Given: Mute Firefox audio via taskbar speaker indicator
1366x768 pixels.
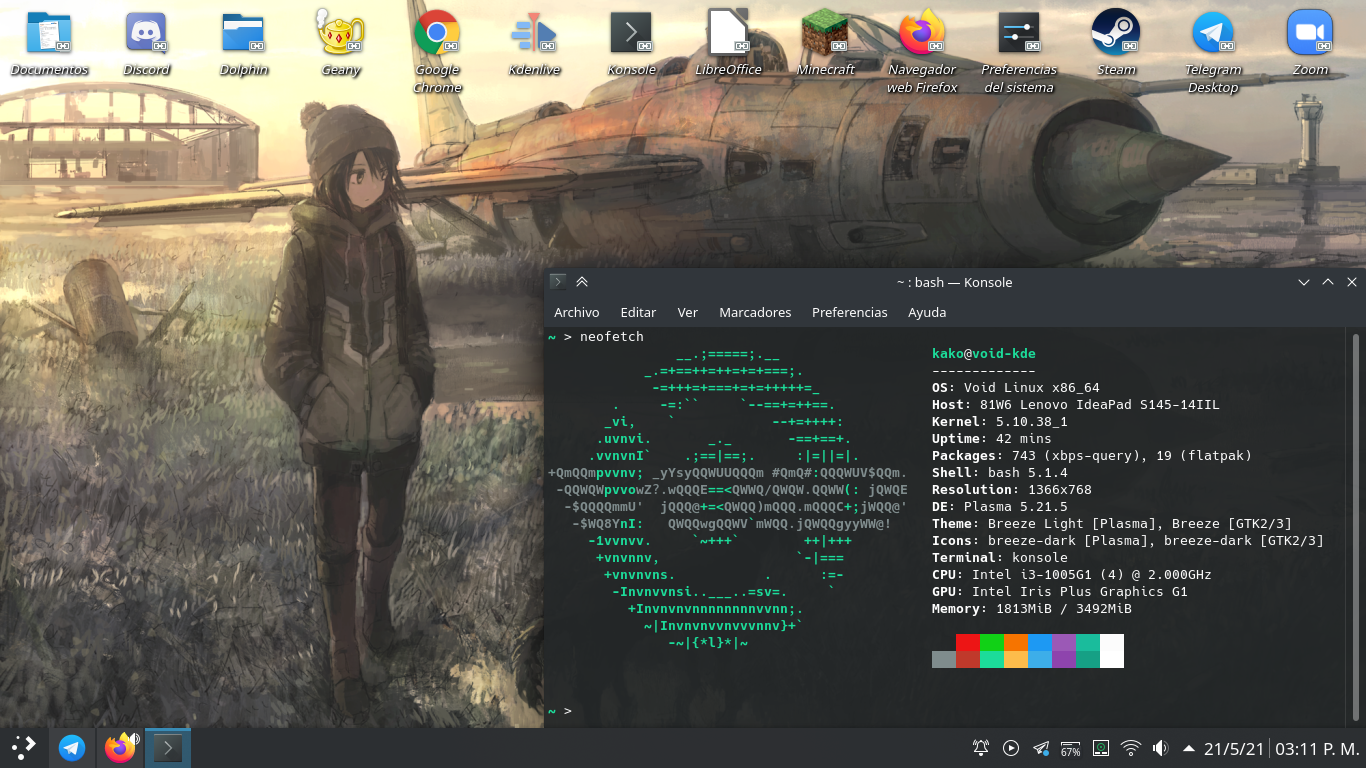Looking at the screenshot, I should click(x=134, y=739).
